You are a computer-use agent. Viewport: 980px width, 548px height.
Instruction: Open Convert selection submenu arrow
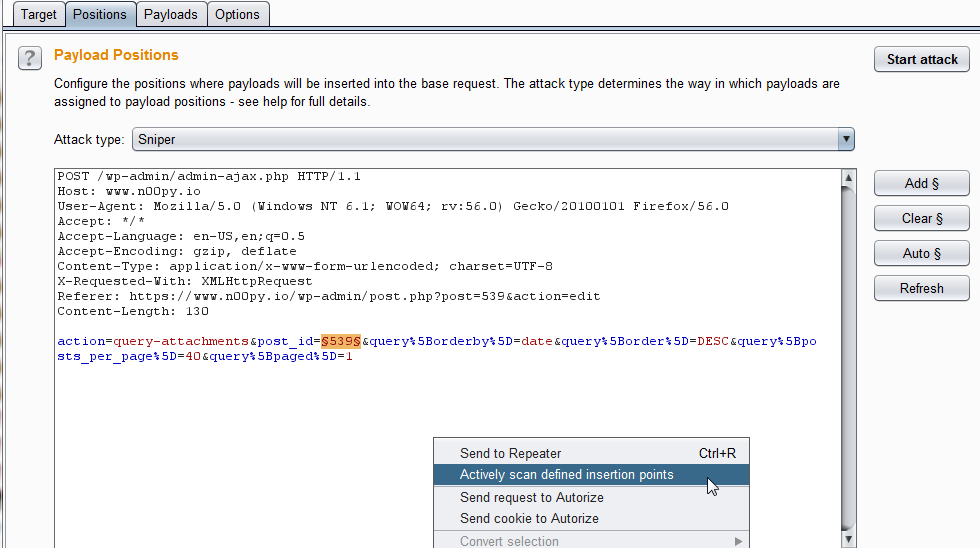pos(738,541)
